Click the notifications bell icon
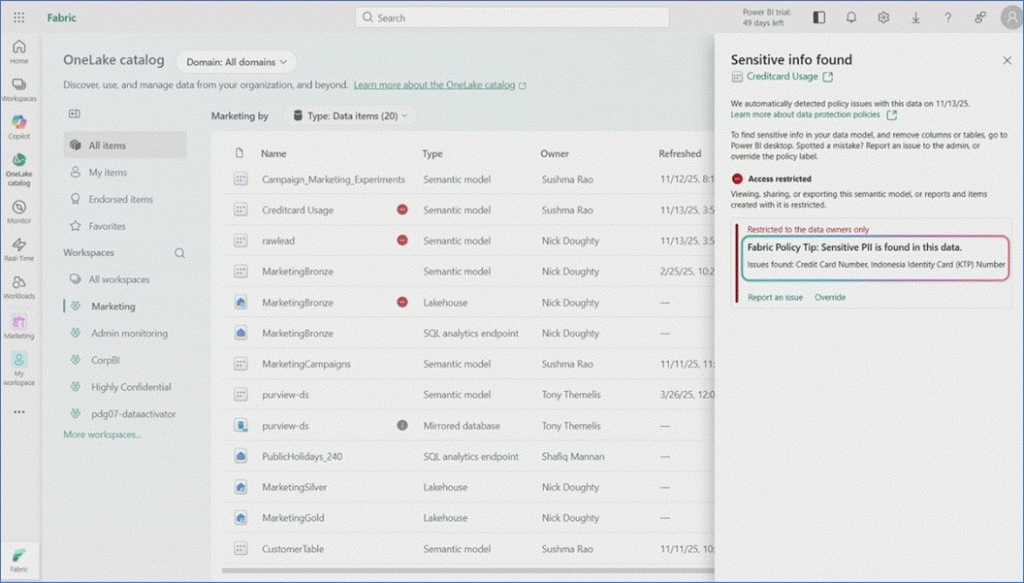1024x583 pixels. pos(851,17)
